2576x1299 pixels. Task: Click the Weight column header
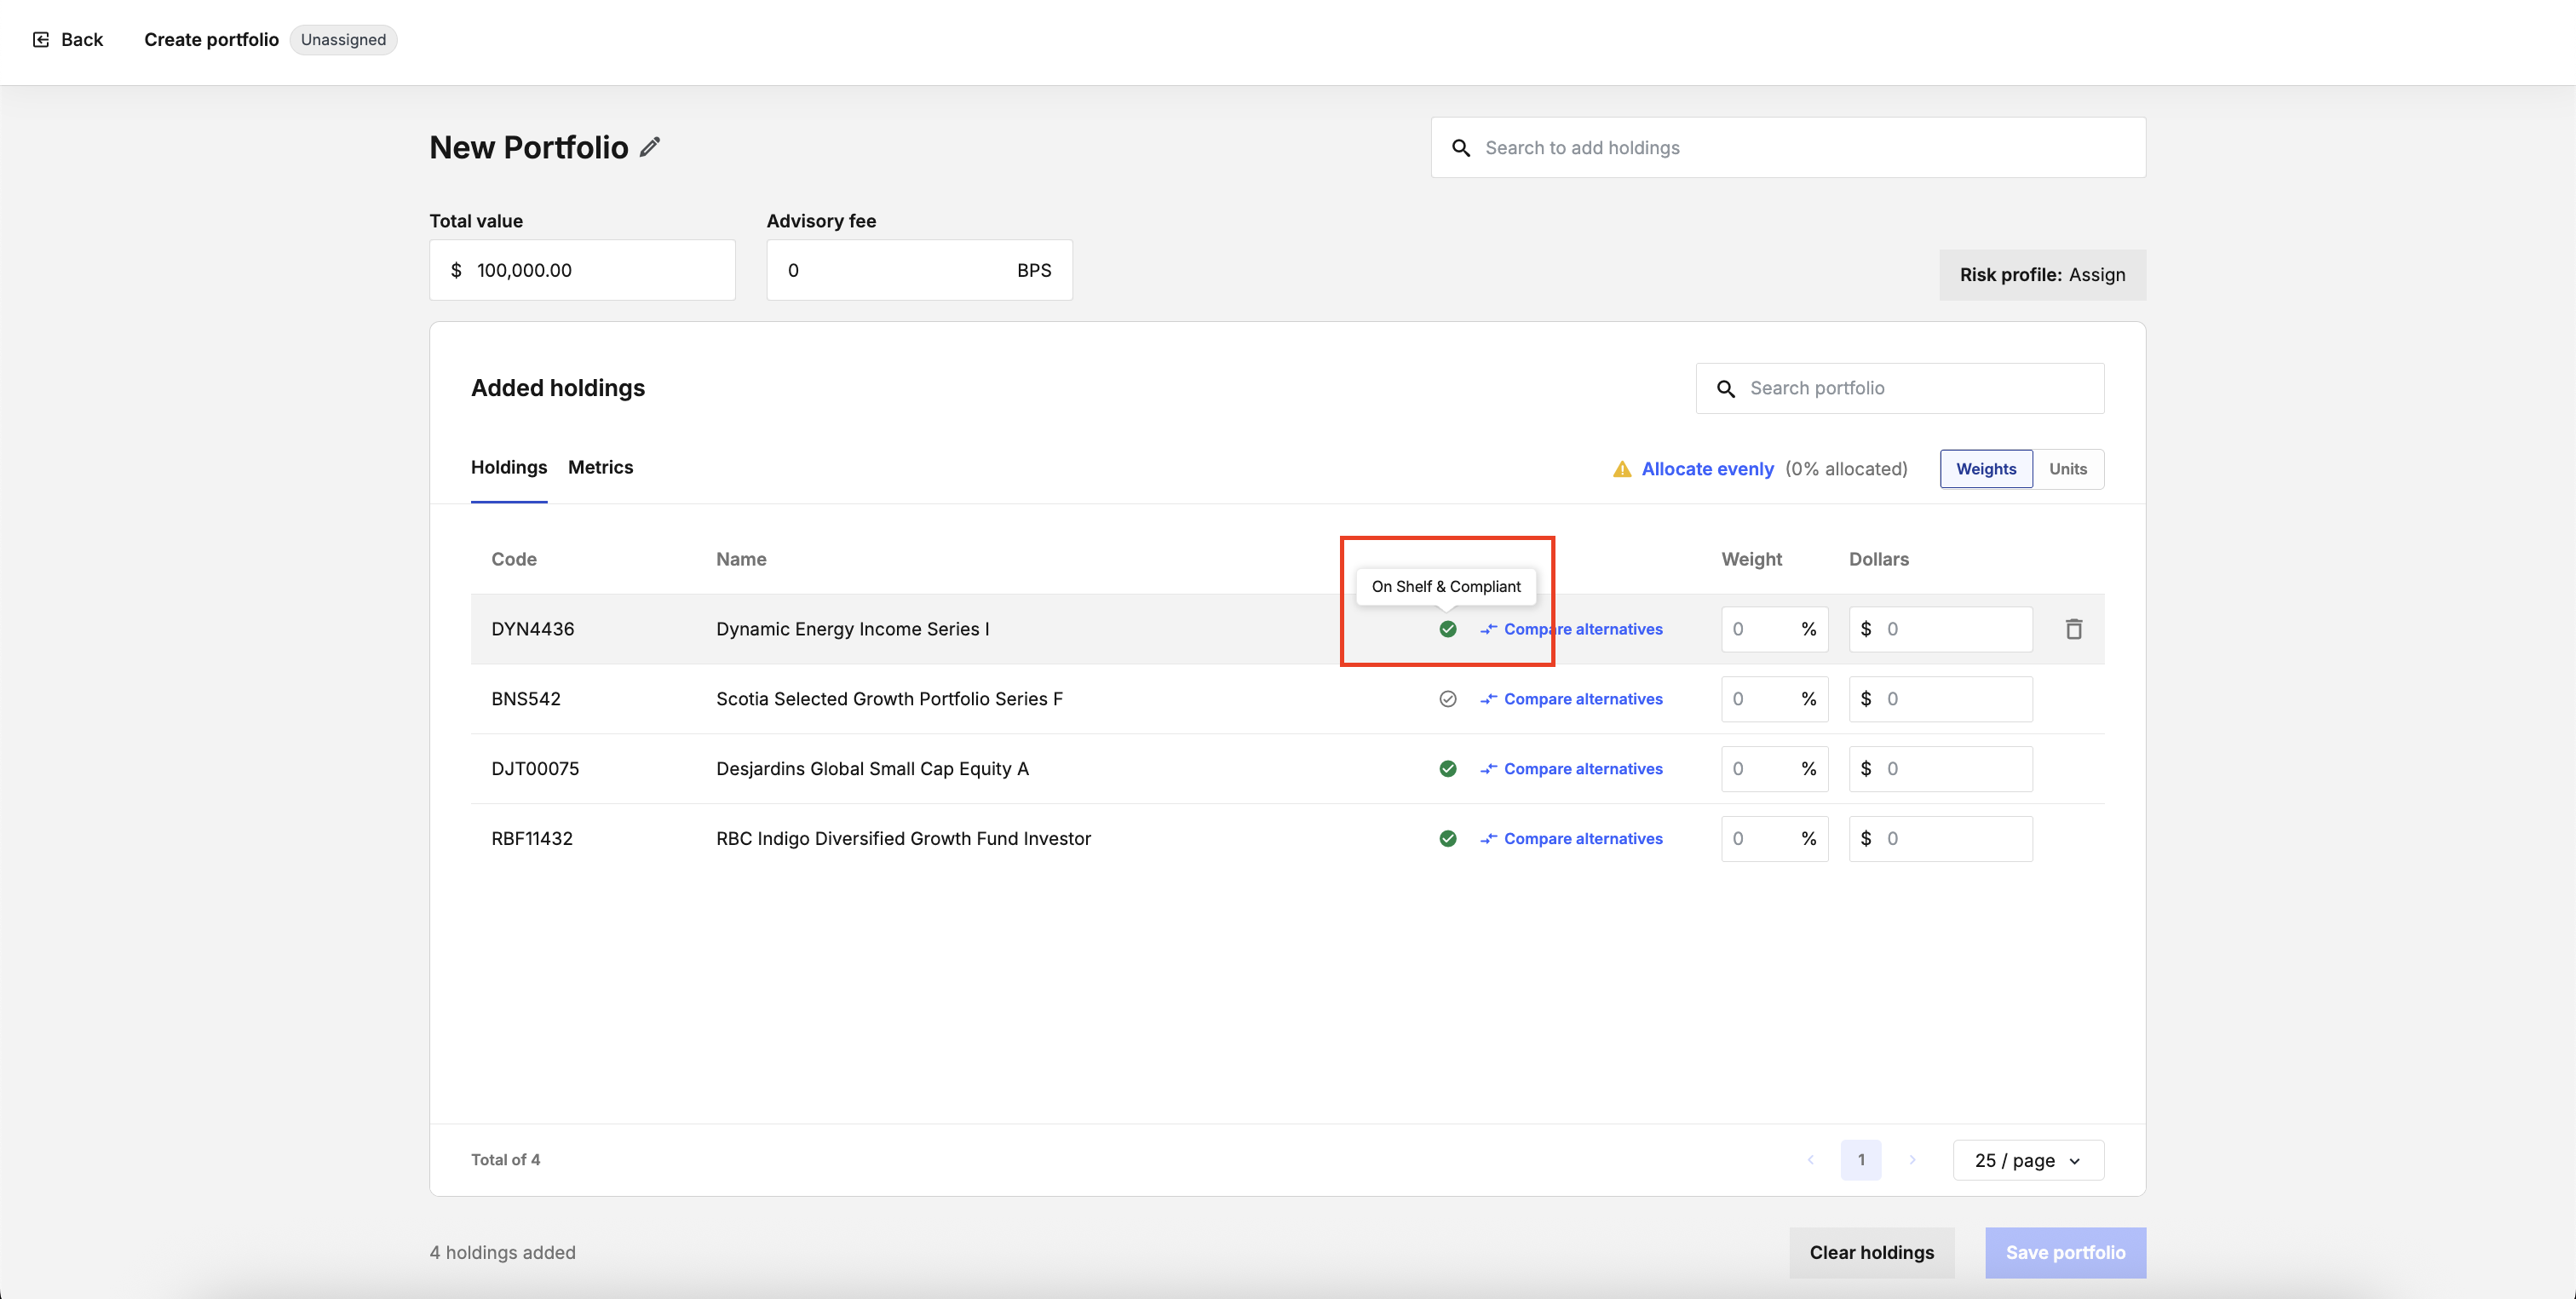(1751, 559)
